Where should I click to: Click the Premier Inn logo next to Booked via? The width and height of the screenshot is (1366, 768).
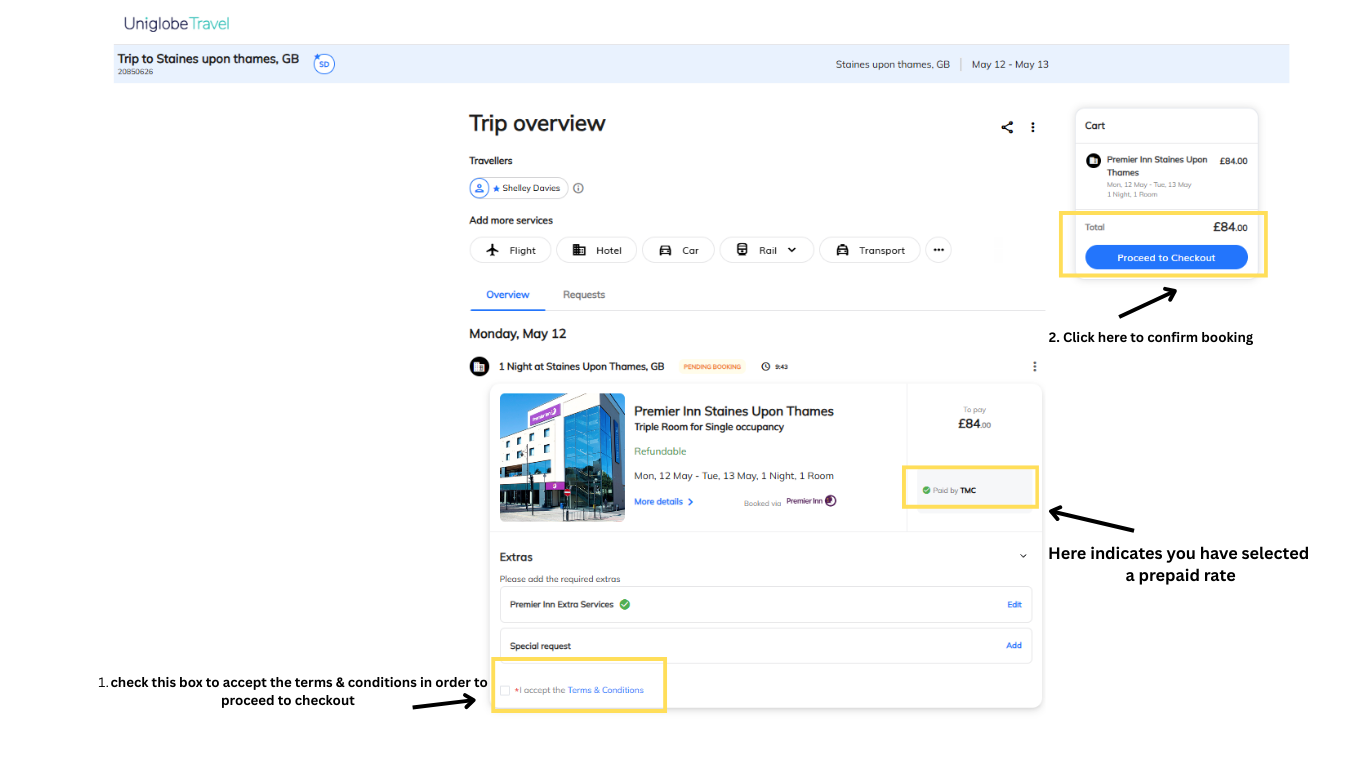click(x=811, y=501)
